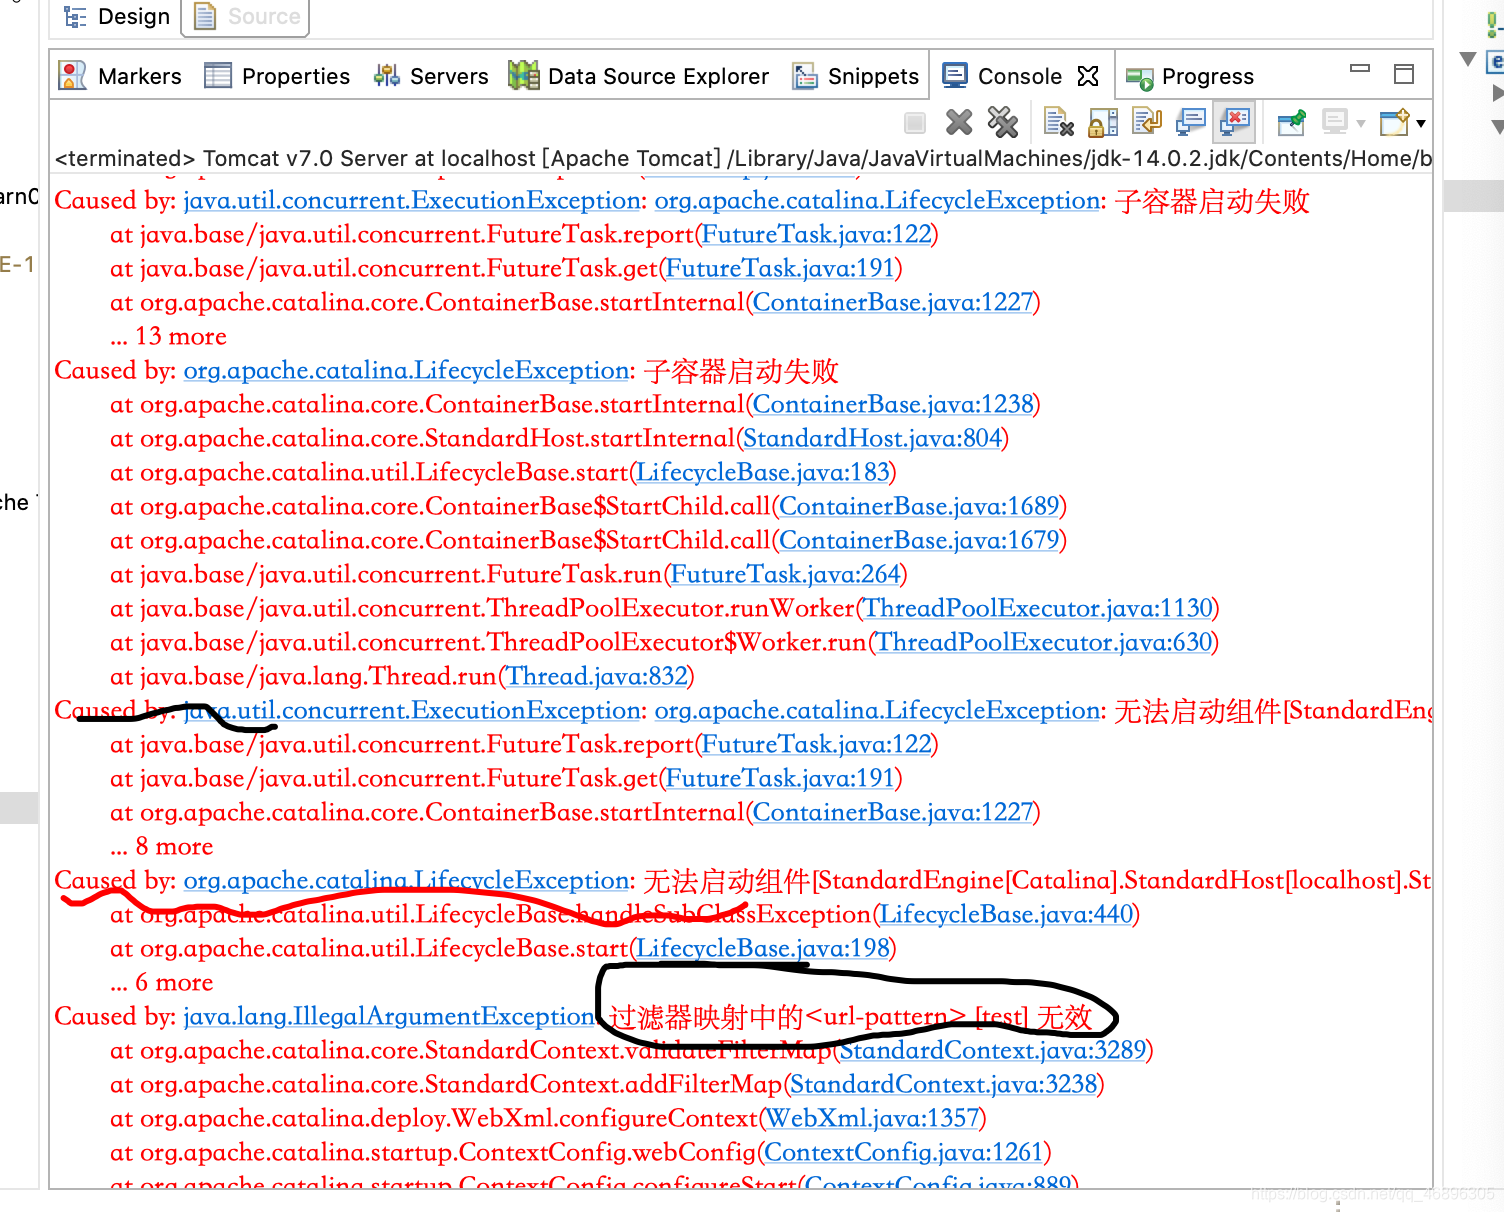Click the LifecycleBase.java:183 link
The image size is (1504, 1212).
[763, 472]
